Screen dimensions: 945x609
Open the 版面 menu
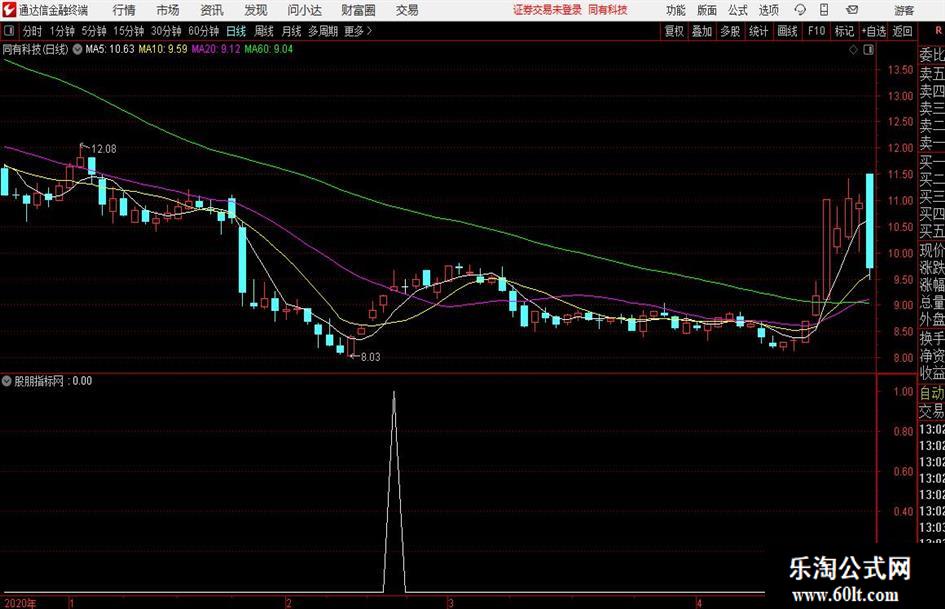pyautogui.click(x=707, y=10)
